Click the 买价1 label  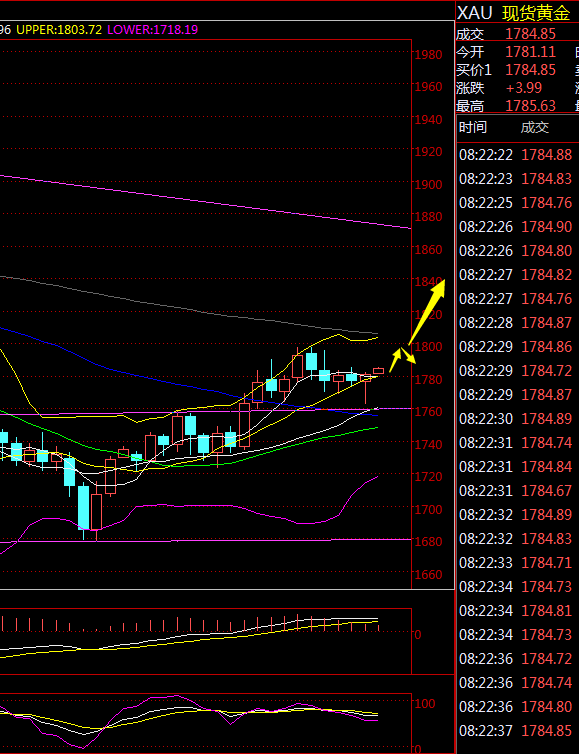coord(474,70)
